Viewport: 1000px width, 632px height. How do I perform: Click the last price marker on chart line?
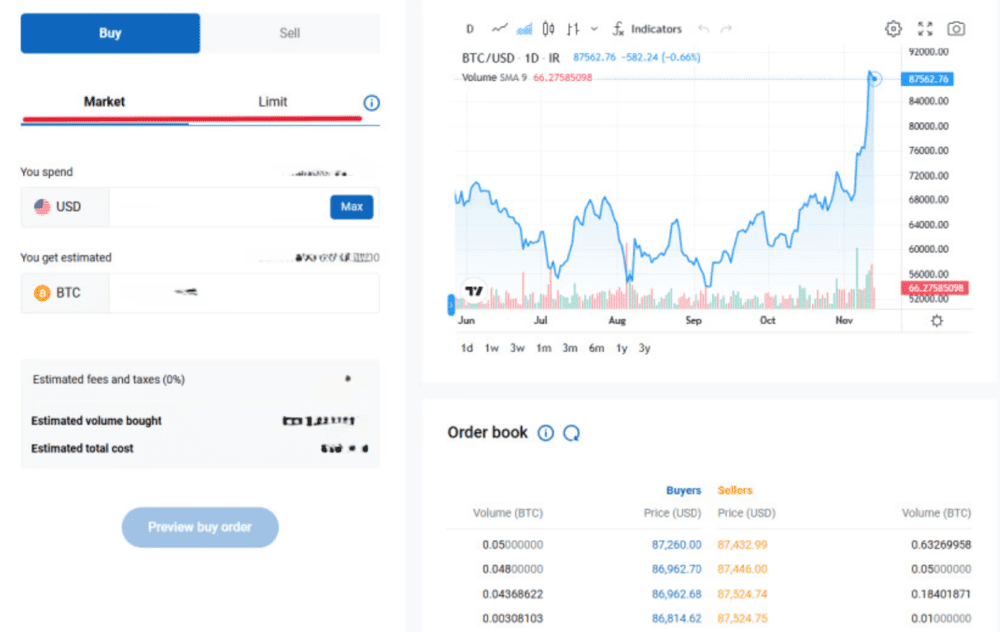point(874,78)
